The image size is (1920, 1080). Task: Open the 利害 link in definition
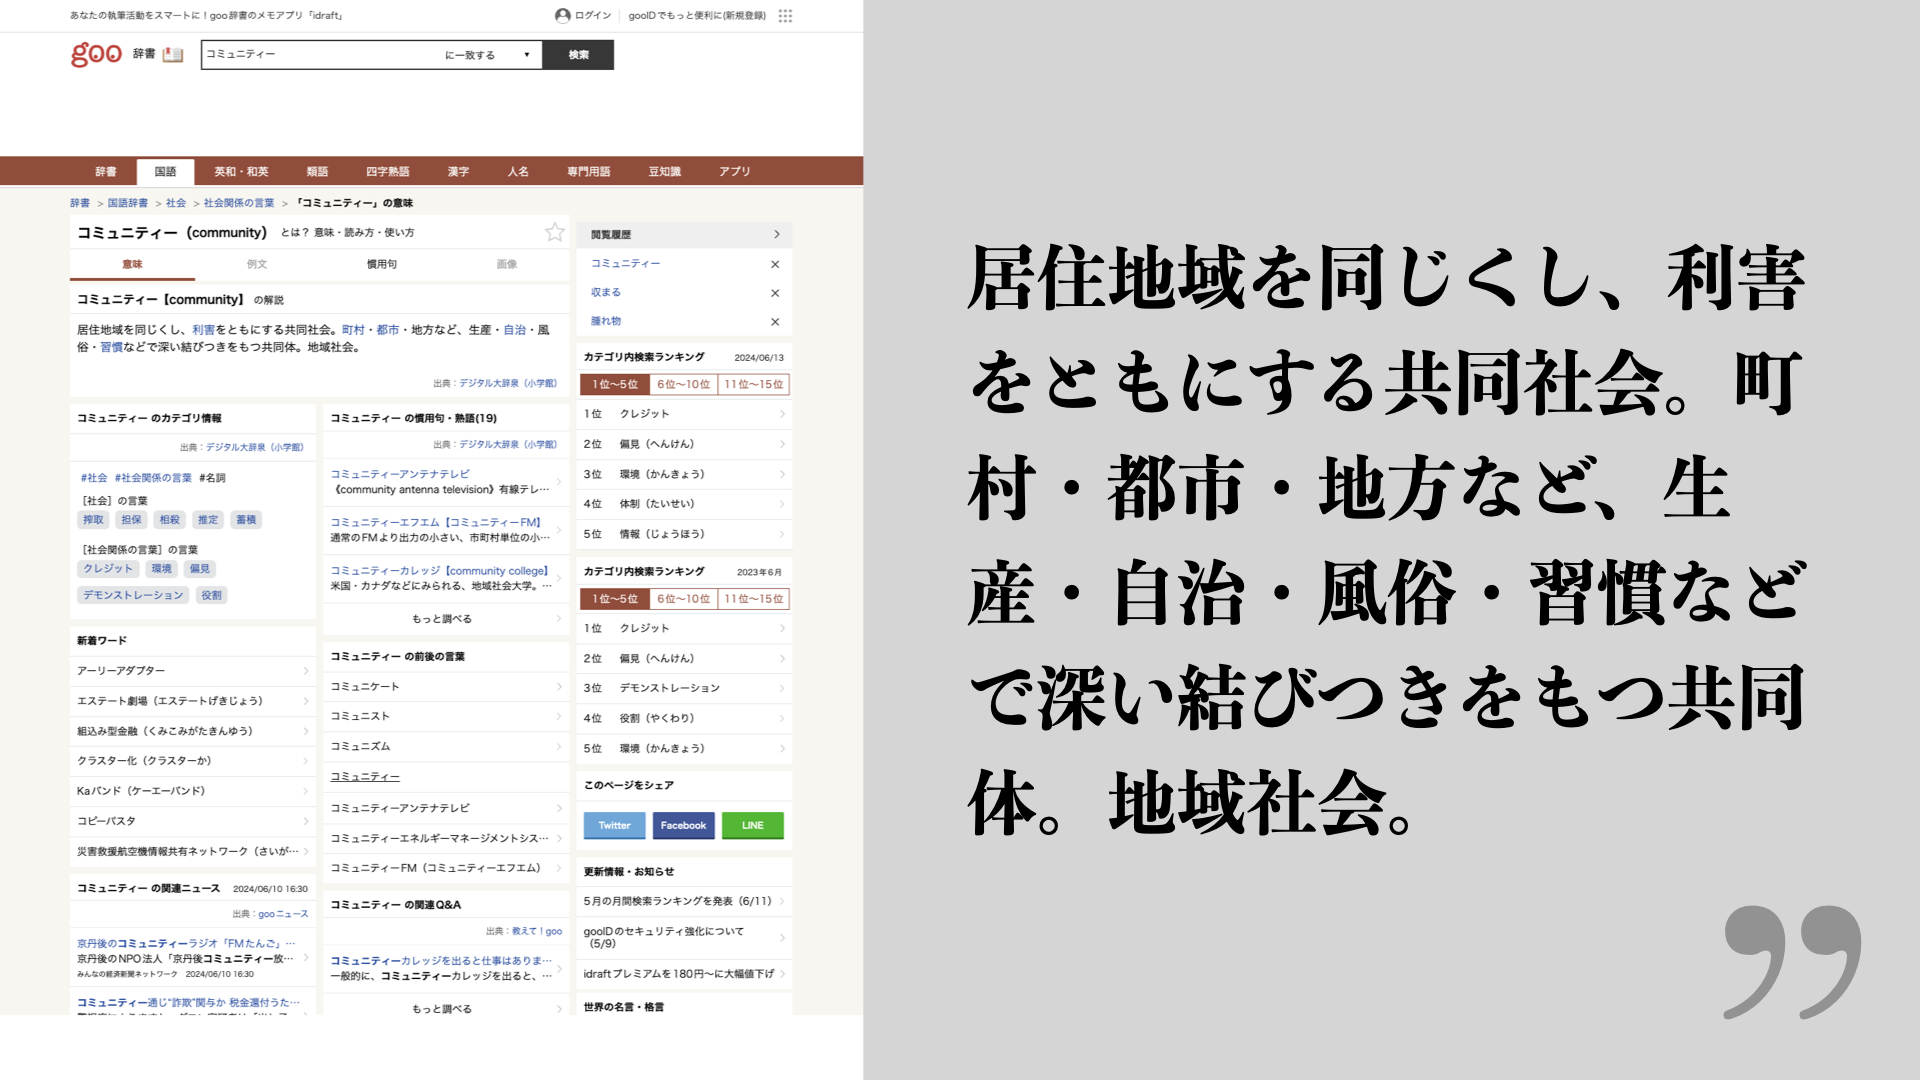(x=203, y=330)
